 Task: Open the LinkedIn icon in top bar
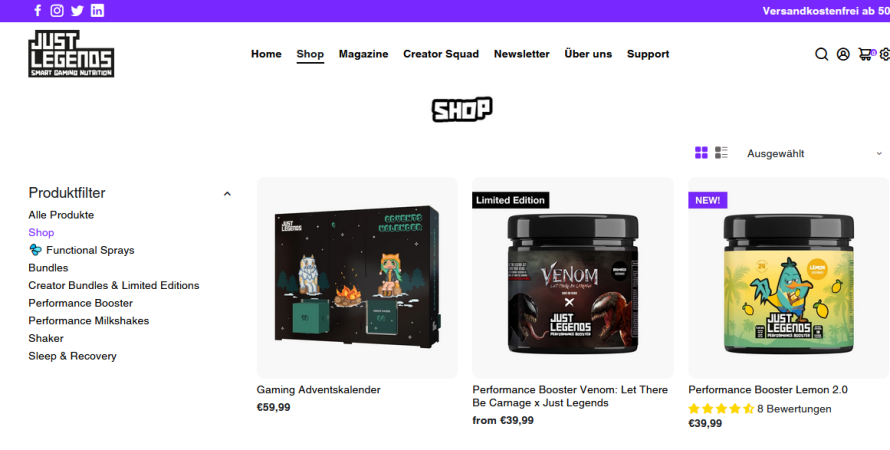pyautogui.click(x=97, y=10)
